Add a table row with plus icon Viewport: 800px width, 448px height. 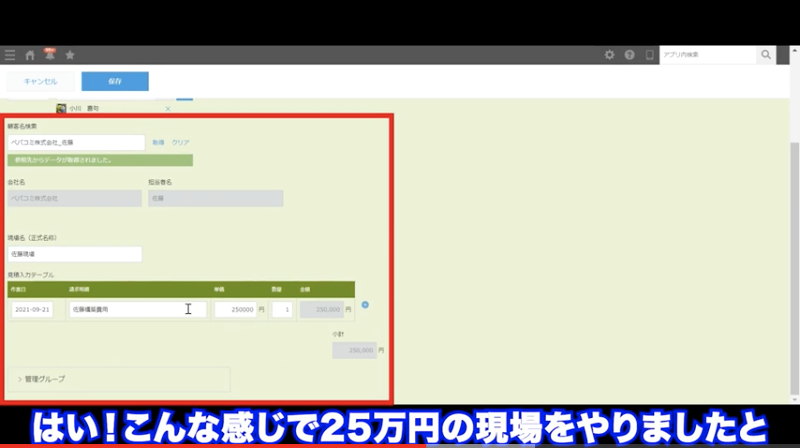click(x=365, y=305)
